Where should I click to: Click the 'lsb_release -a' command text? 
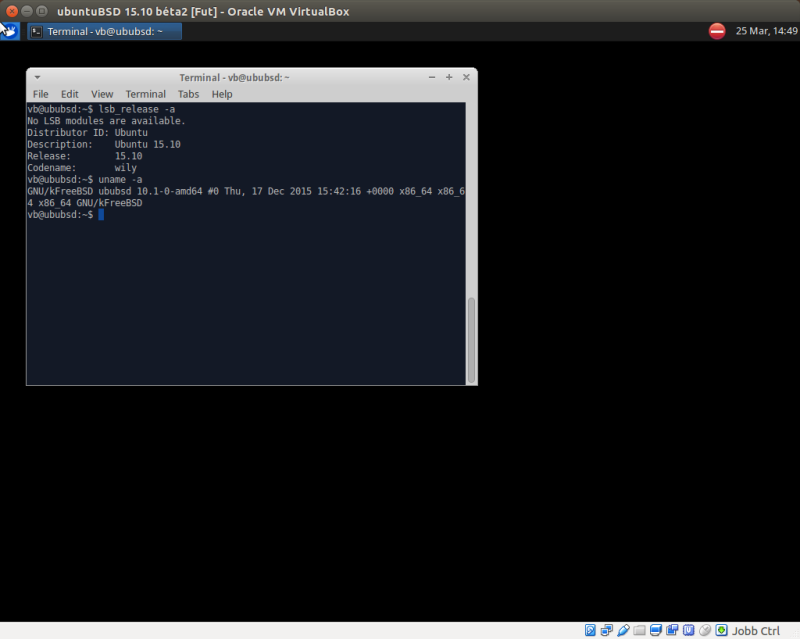137,109
